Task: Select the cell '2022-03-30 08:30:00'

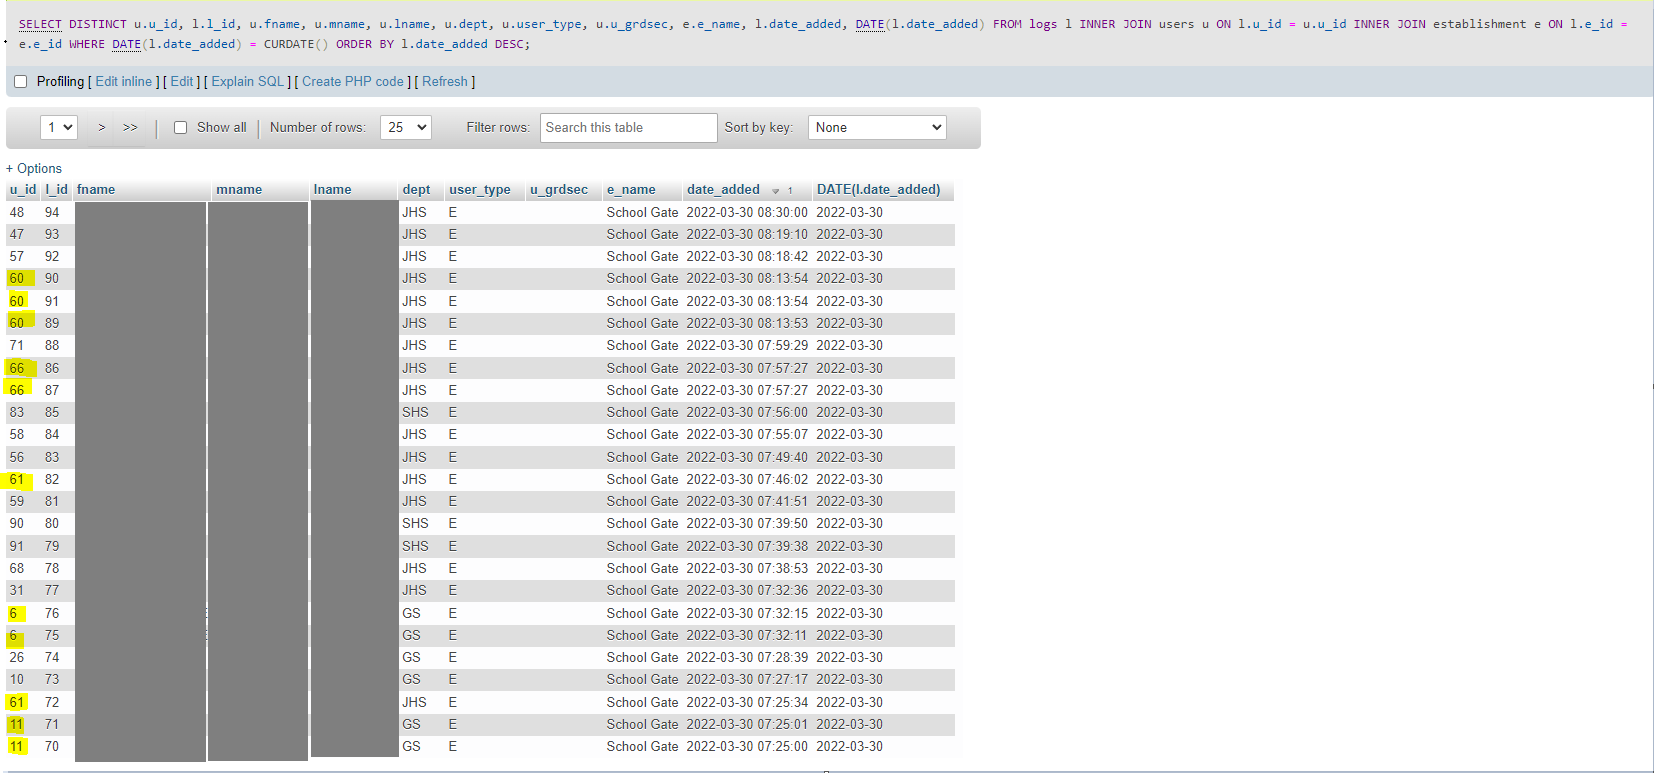Action: click(747, 212)
